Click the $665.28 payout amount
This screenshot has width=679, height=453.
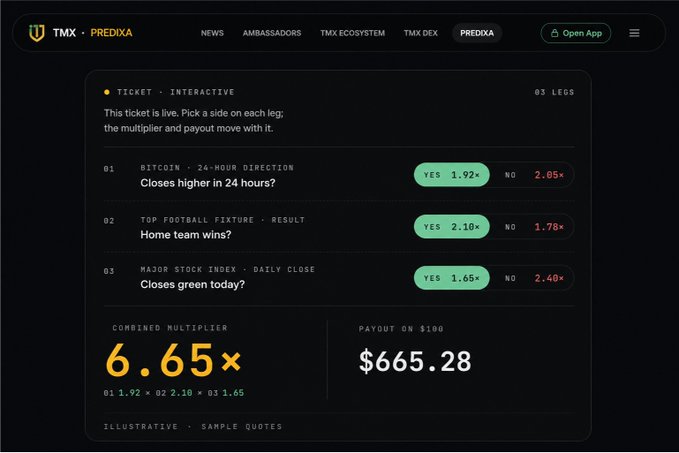pyautogui.click(x=415, y=362)
